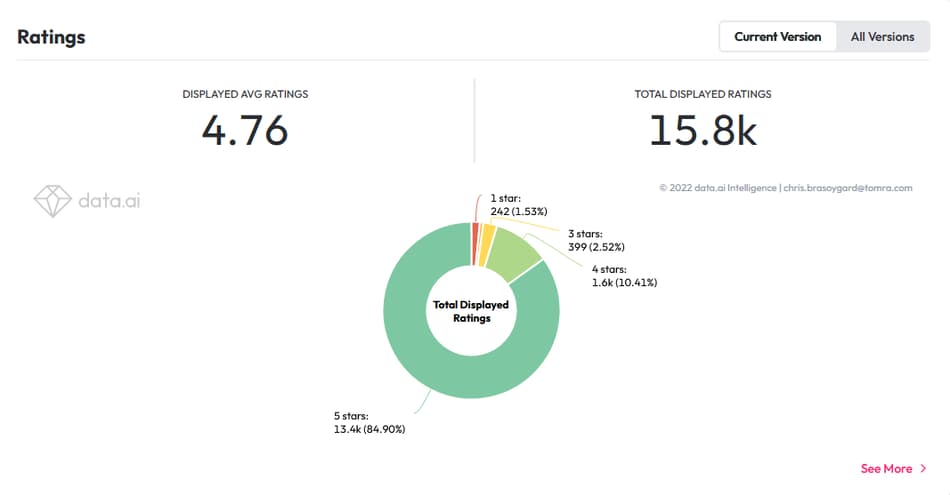Click the '1 star: 242 (1.53%)' label

(x=519, y=205)
